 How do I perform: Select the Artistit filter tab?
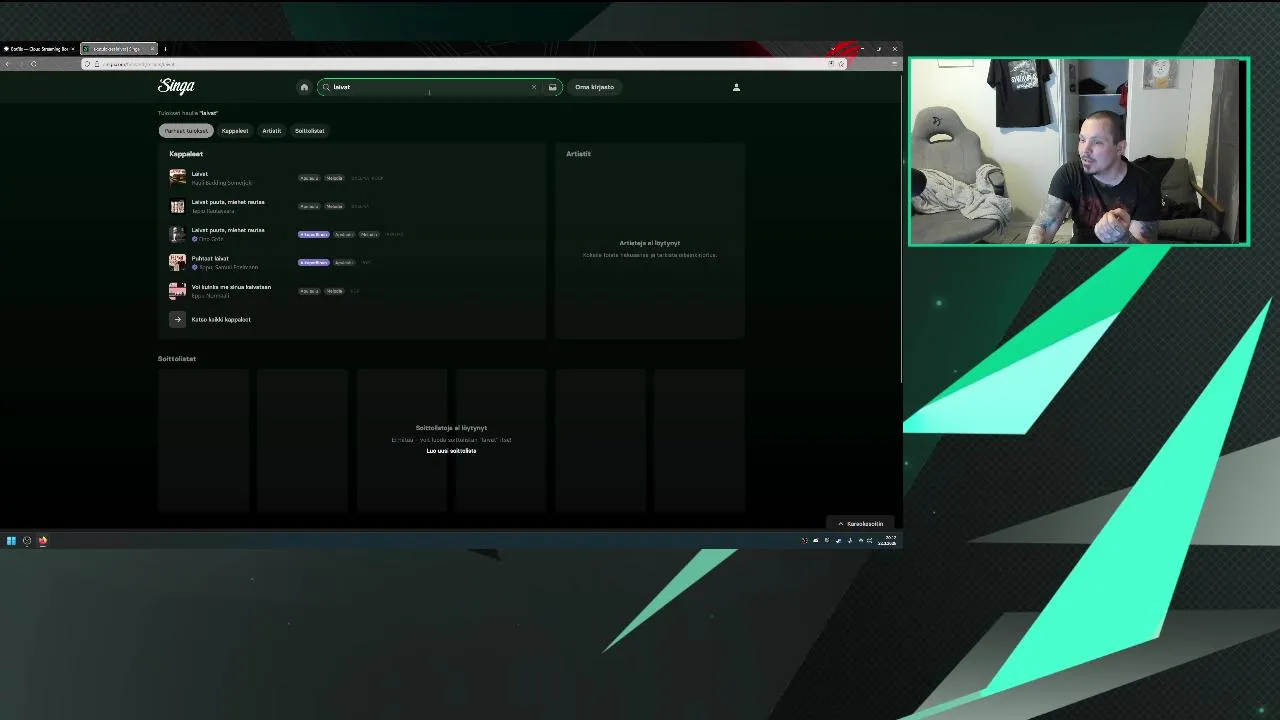pyautogui.click(x=271, y=131)
